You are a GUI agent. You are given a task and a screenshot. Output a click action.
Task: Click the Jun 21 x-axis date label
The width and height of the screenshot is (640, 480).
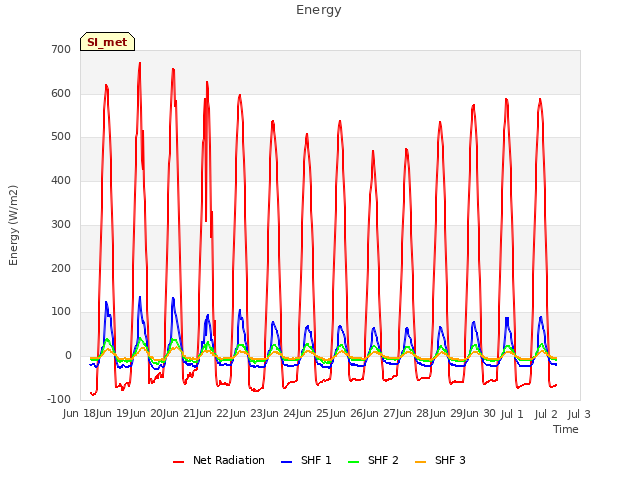click(x=180, y=413)
